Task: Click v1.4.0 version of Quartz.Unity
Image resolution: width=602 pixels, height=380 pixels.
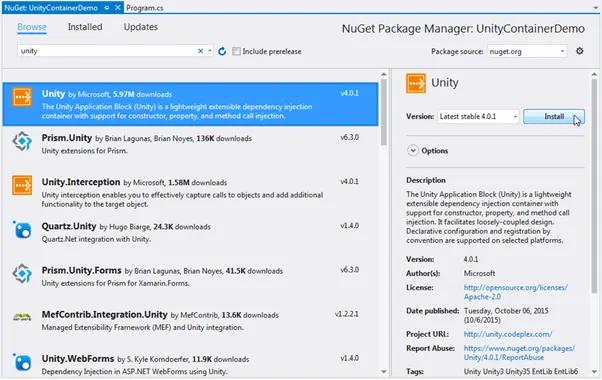Action: pos(349,225)
